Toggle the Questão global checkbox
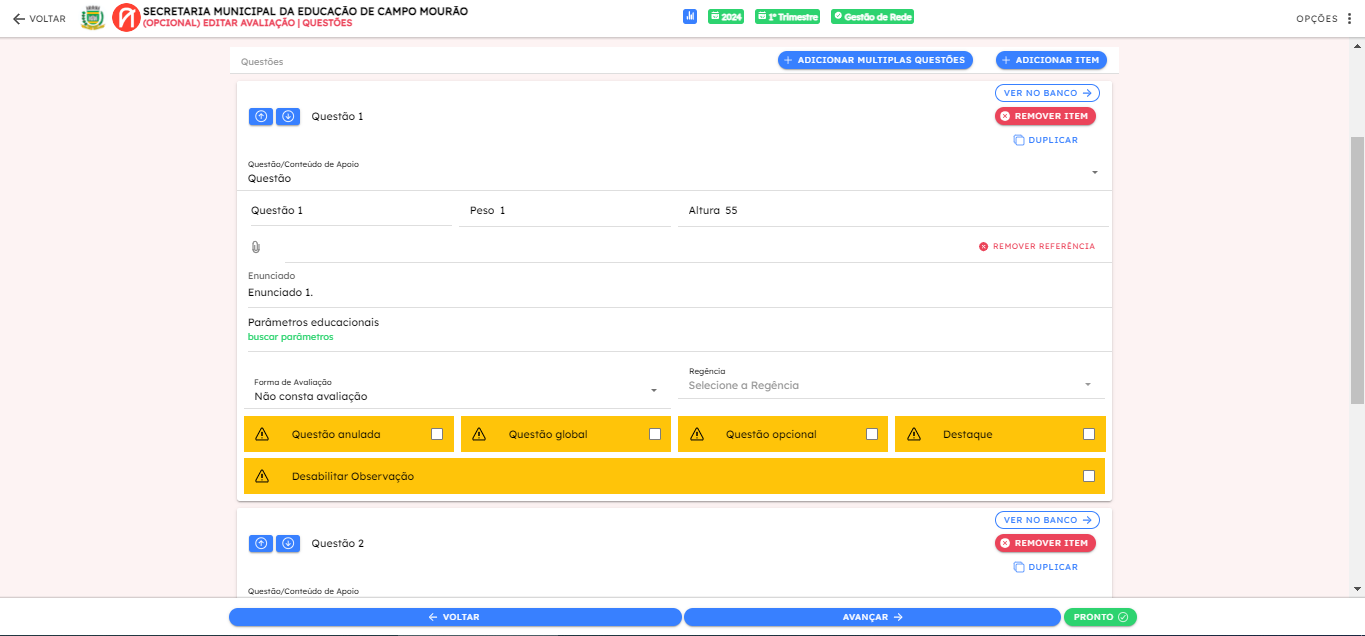Viewport: 1365px width, 636px height. [x=655, y=434]
